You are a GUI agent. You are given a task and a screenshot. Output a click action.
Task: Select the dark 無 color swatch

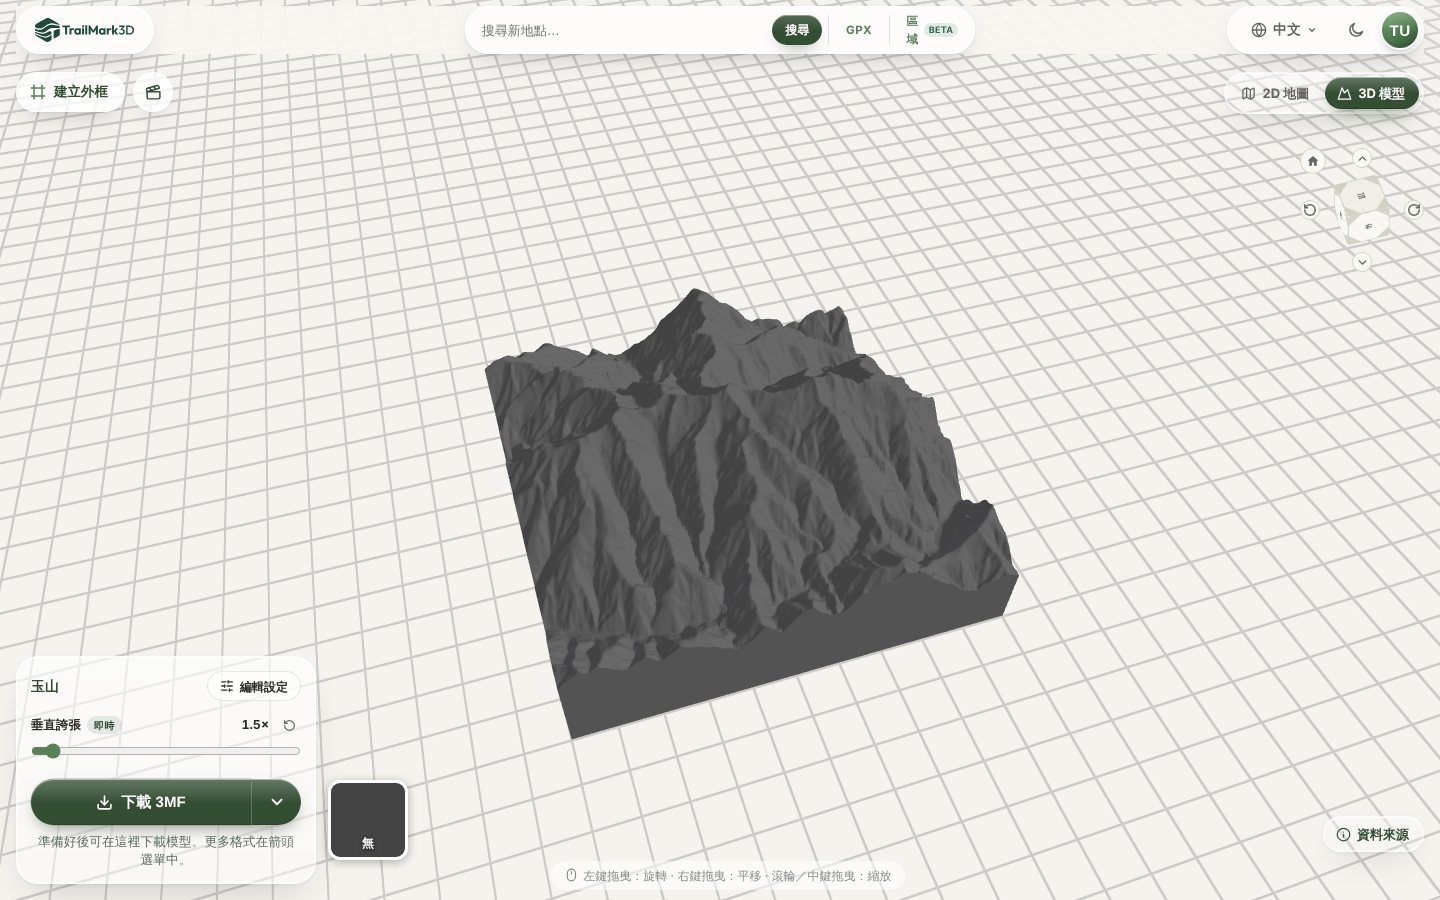pyautogui.click(x=368, y=820)
